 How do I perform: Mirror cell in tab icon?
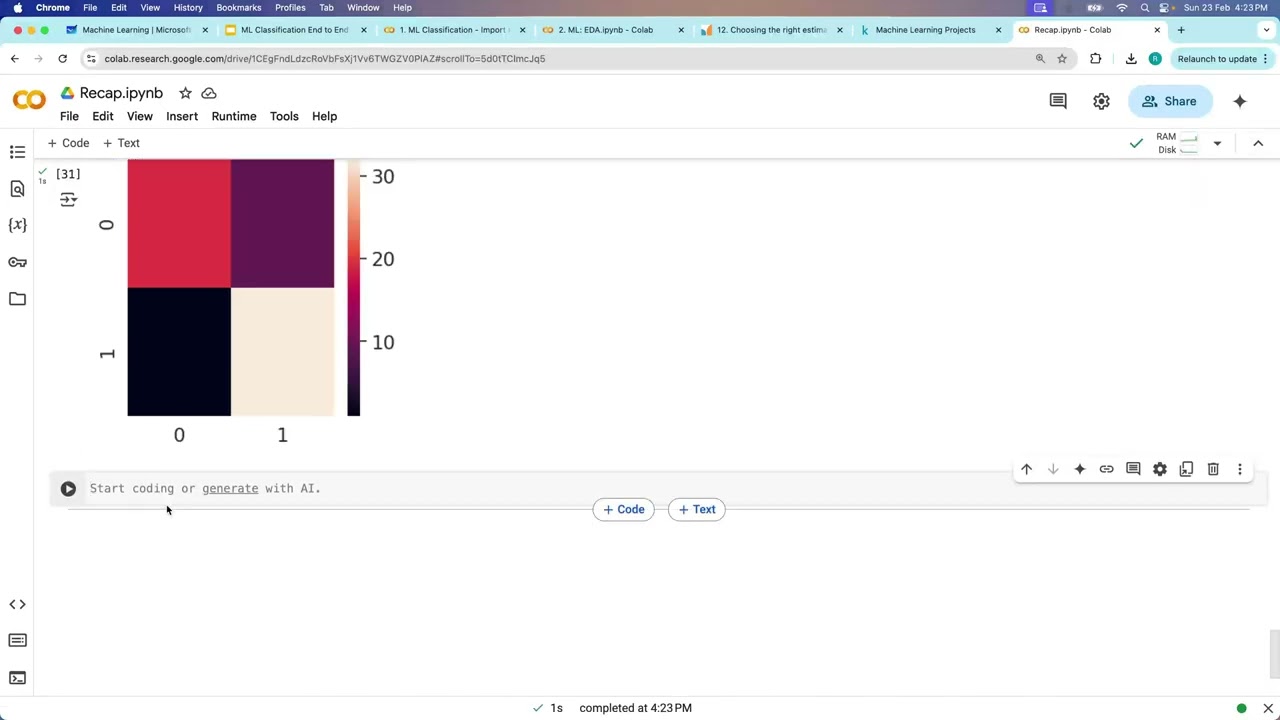1186,469
